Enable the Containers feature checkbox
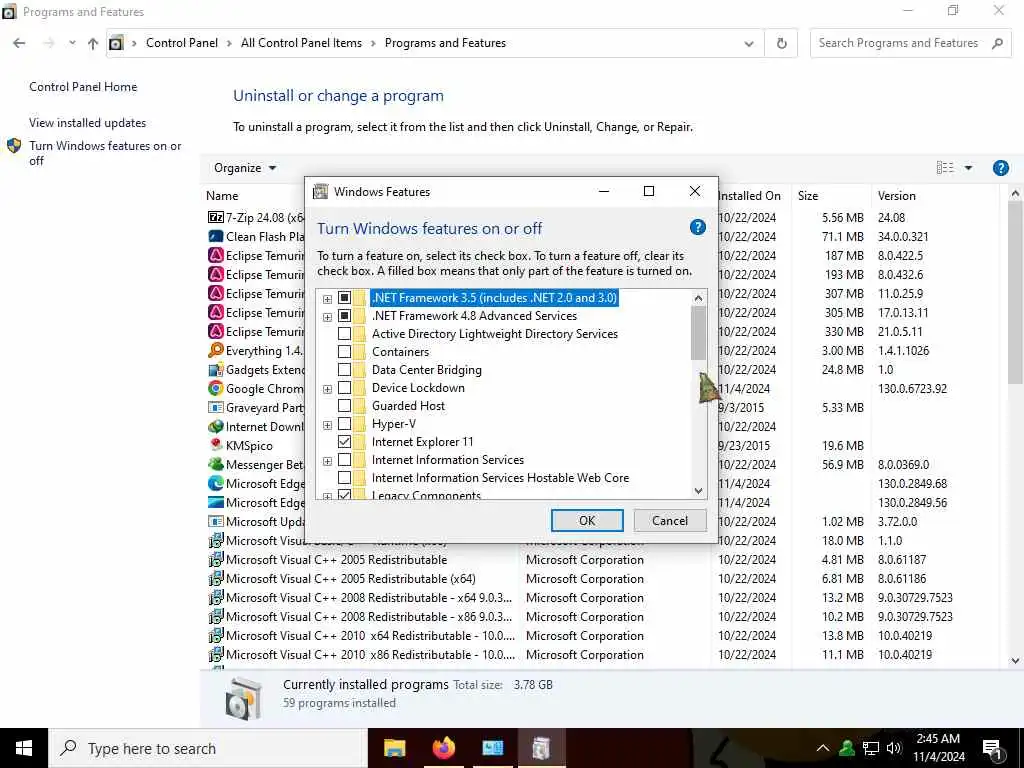The height and width of the screenshot is (768, 1024). point(344,352)
